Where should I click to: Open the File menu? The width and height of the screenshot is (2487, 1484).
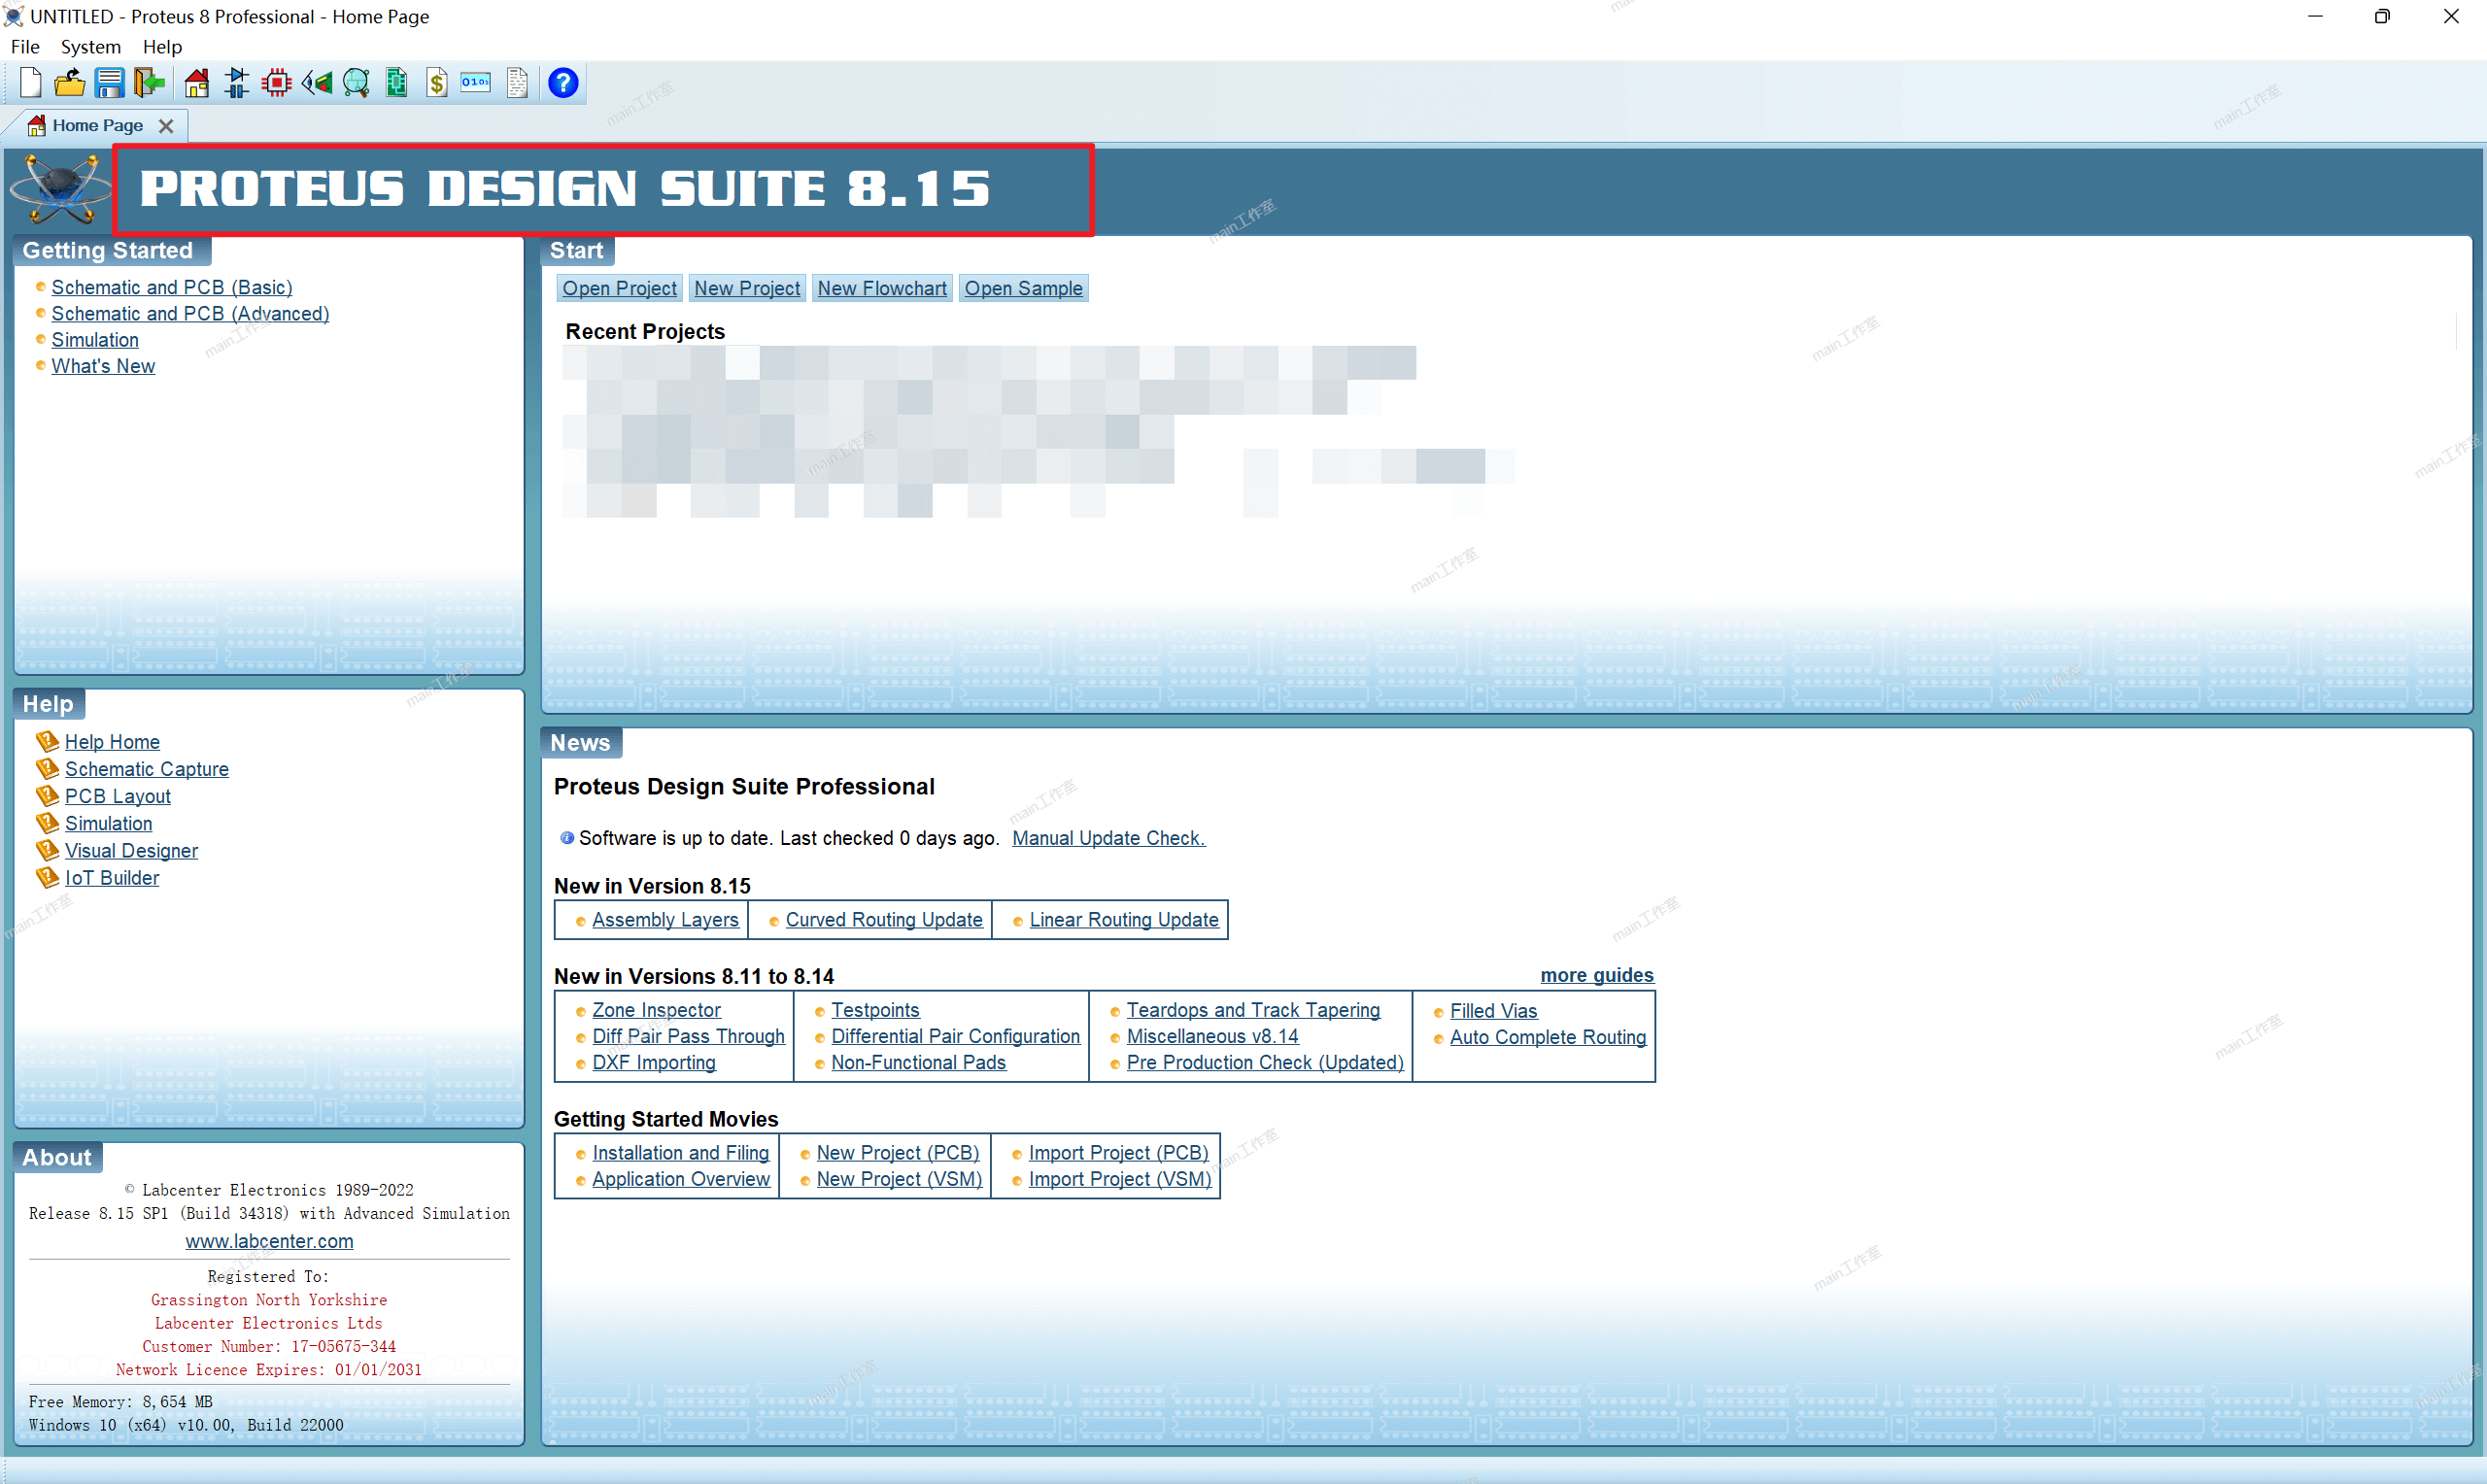(x=25, y=47)
